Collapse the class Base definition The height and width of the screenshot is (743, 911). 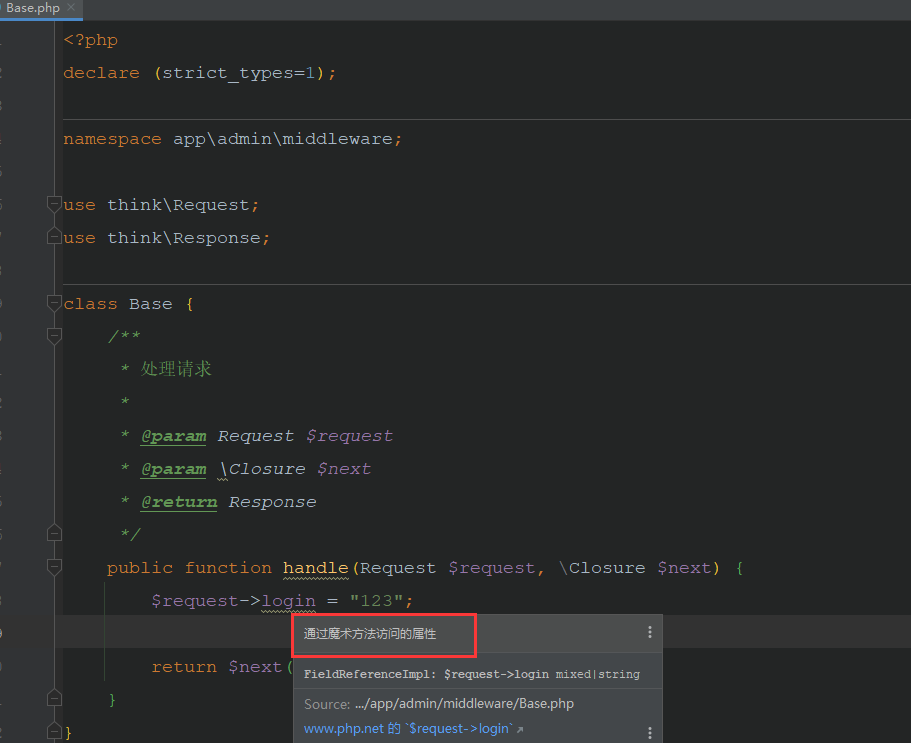pyautogui.click(x=54, y=304)
